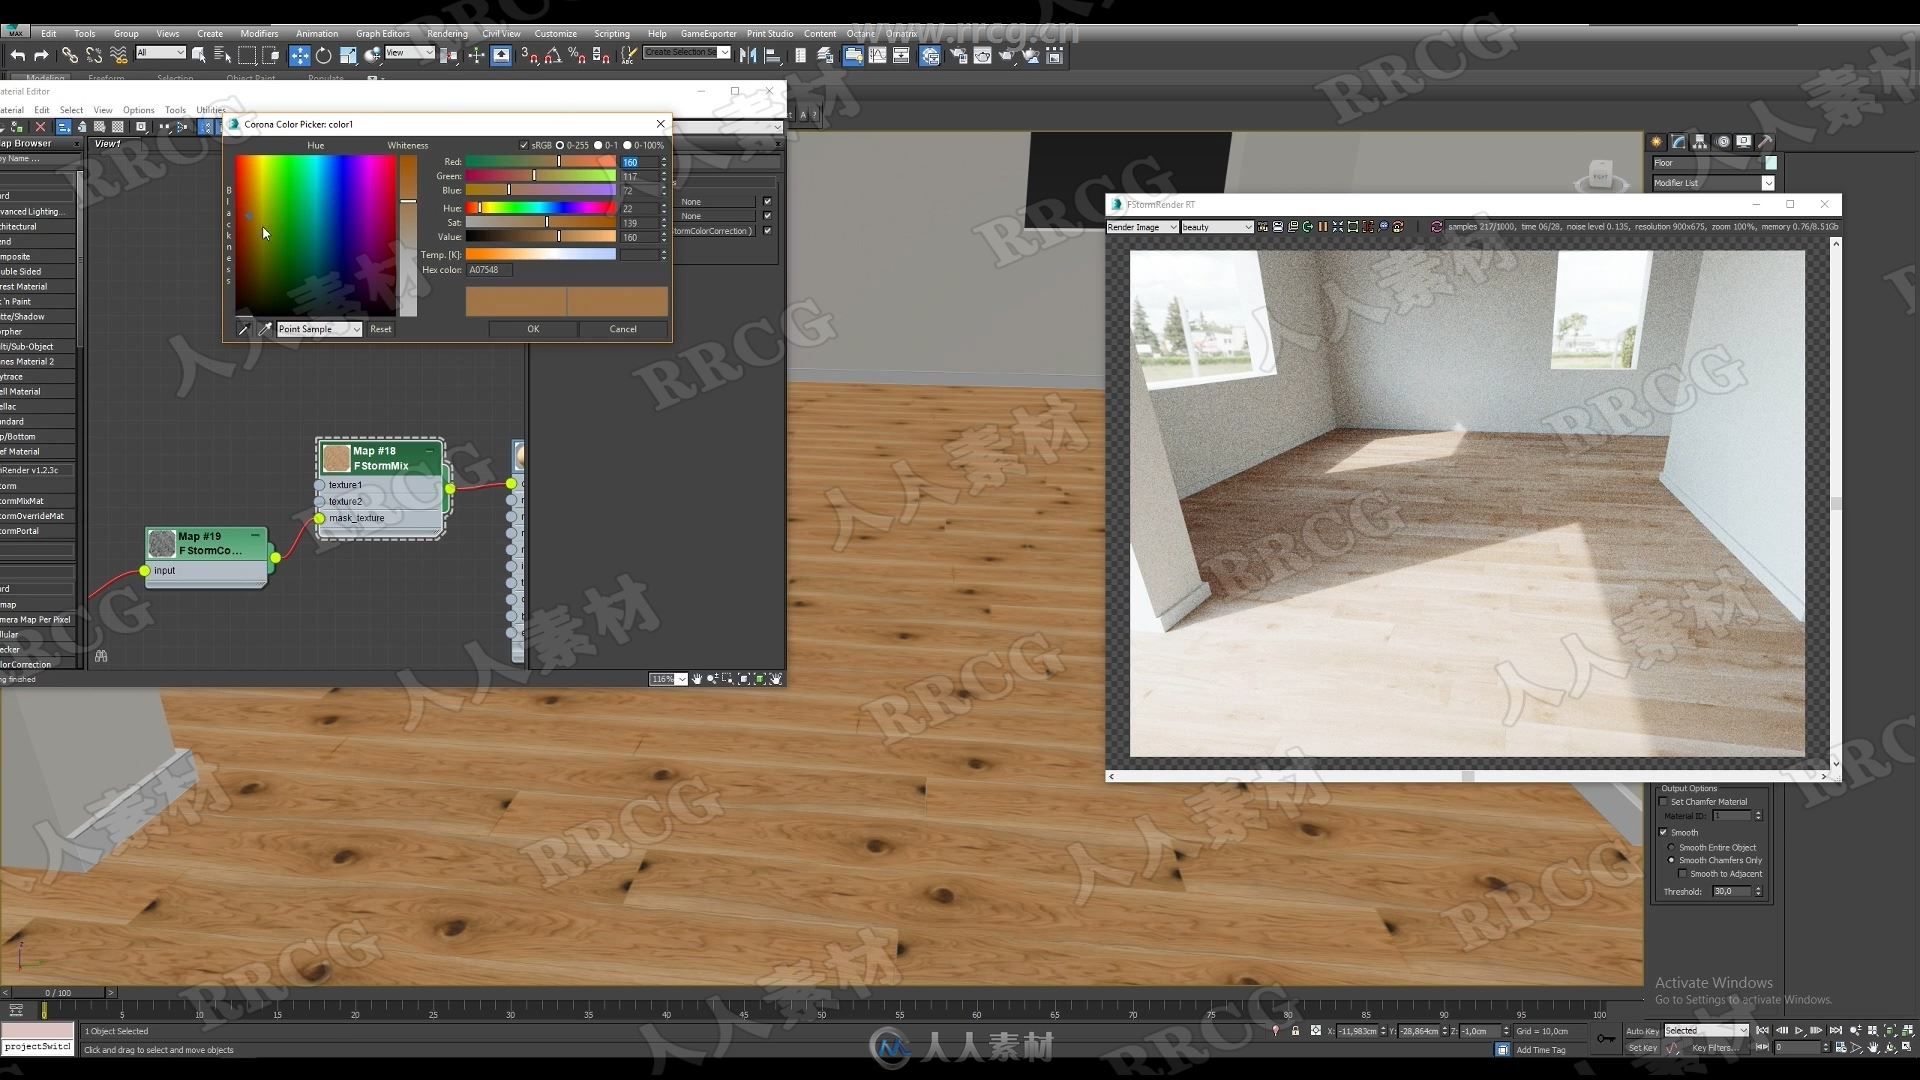
Task: Confirm color with the OK button
Action: pyautogui.click(x=533, y=329)
